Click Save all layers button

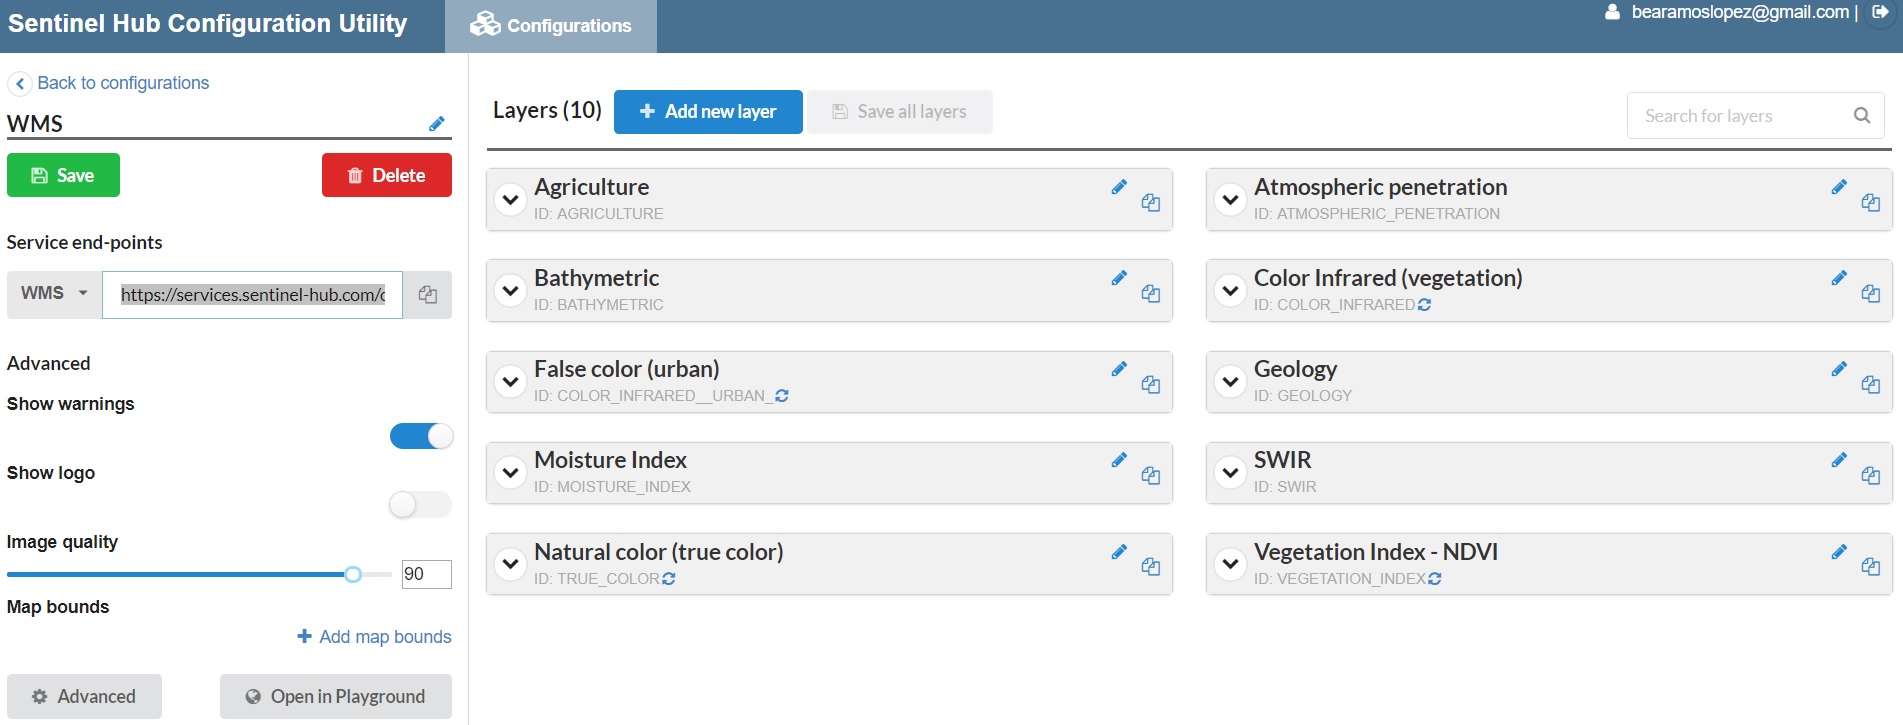[900, 112]
